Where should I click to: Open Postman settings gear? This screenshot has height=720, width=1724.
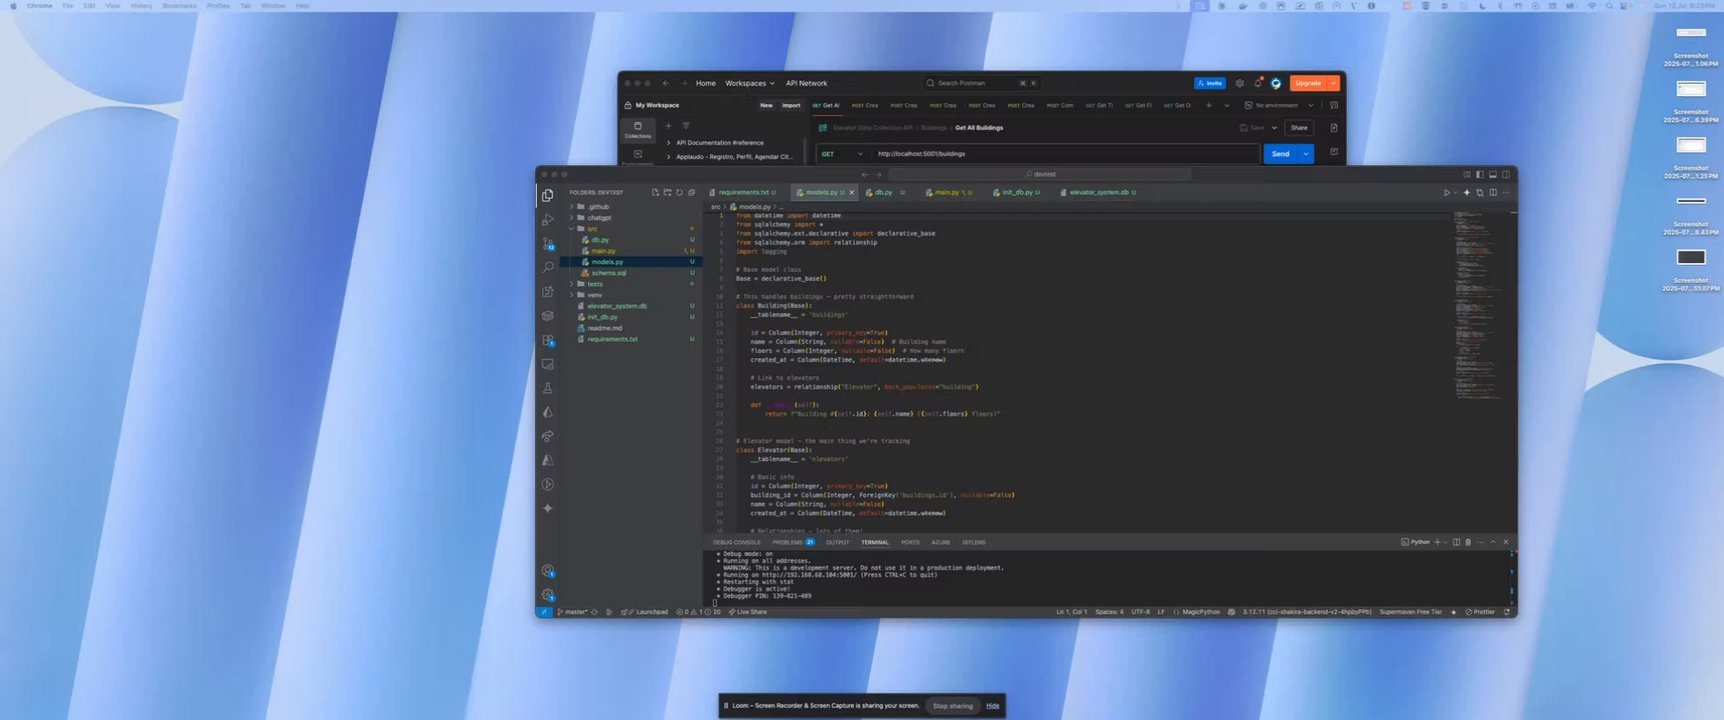click(1240, 83)
